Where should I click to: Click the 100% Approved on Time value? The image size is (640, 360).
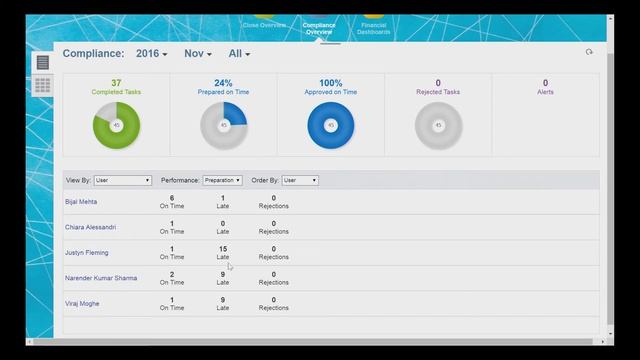331,83
